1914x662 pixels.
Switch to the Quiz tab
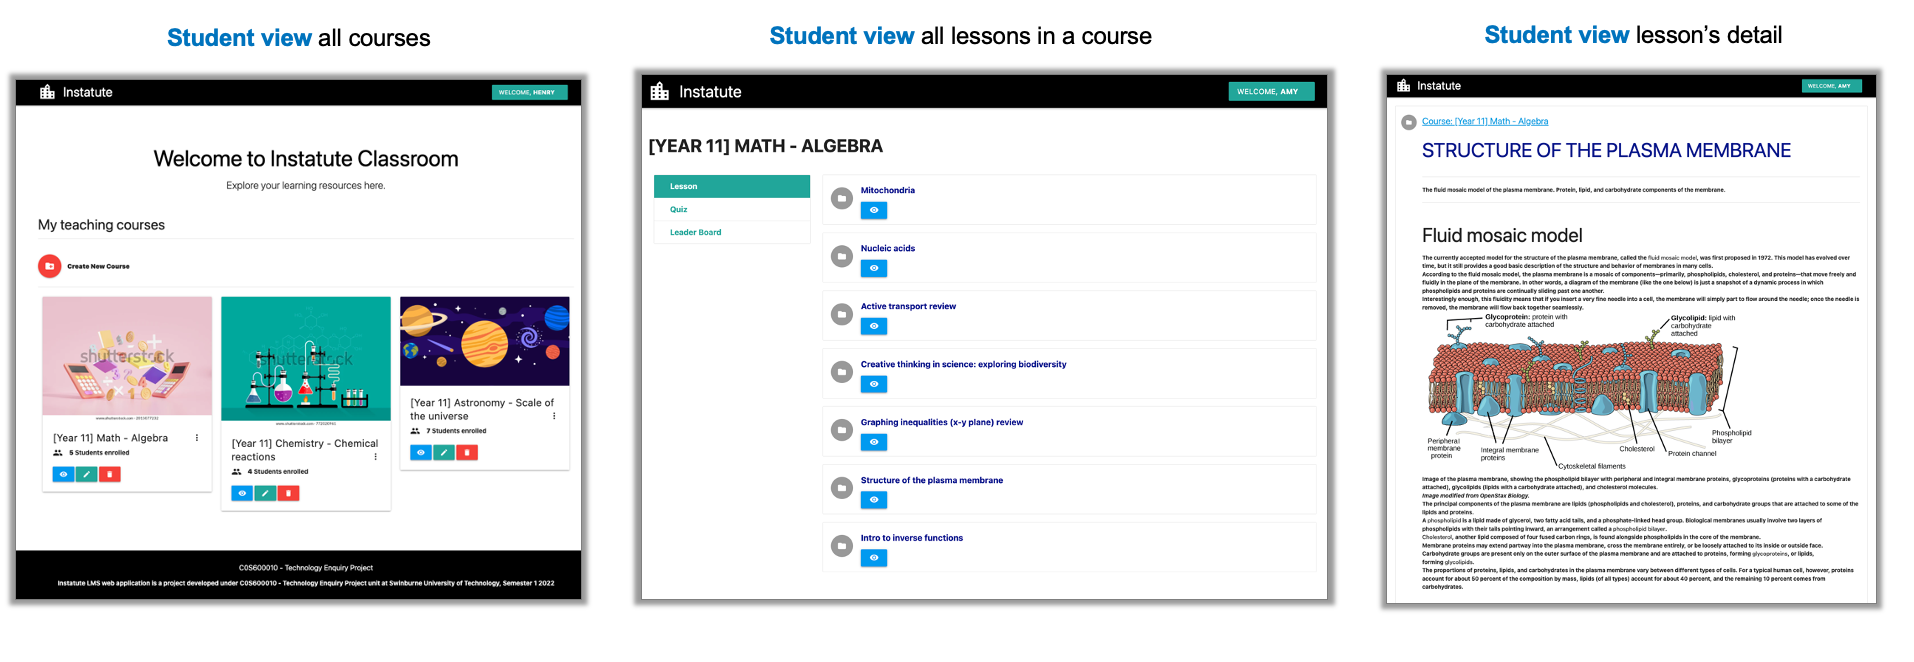pyautogui.click(x=679, y=209)
